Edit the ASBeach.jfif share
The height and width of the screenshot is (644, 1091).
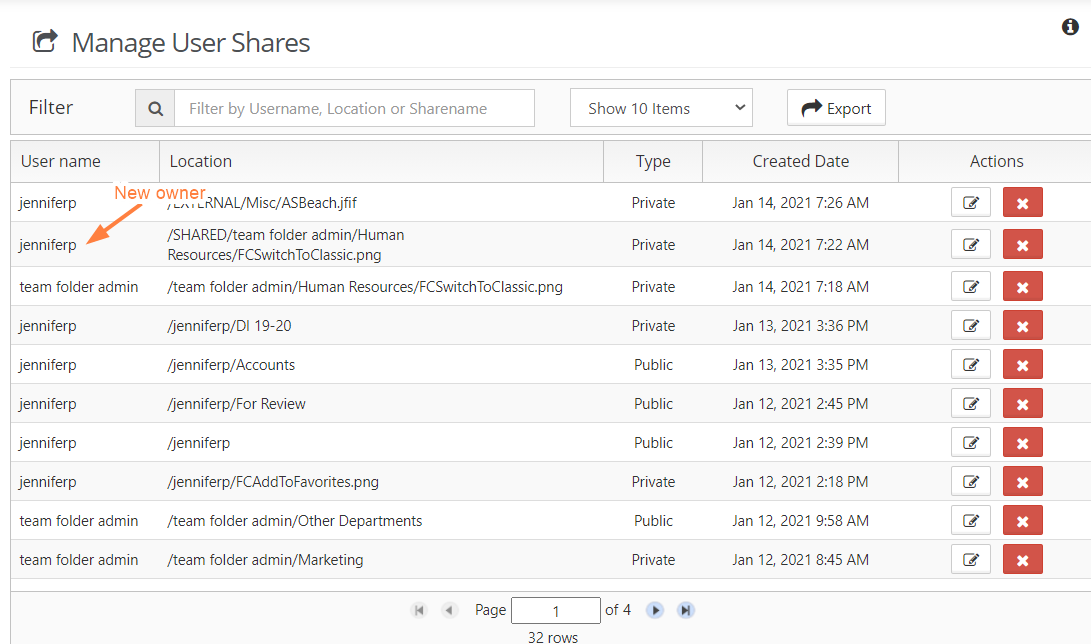pyautogui.click(x=970, y=203)
